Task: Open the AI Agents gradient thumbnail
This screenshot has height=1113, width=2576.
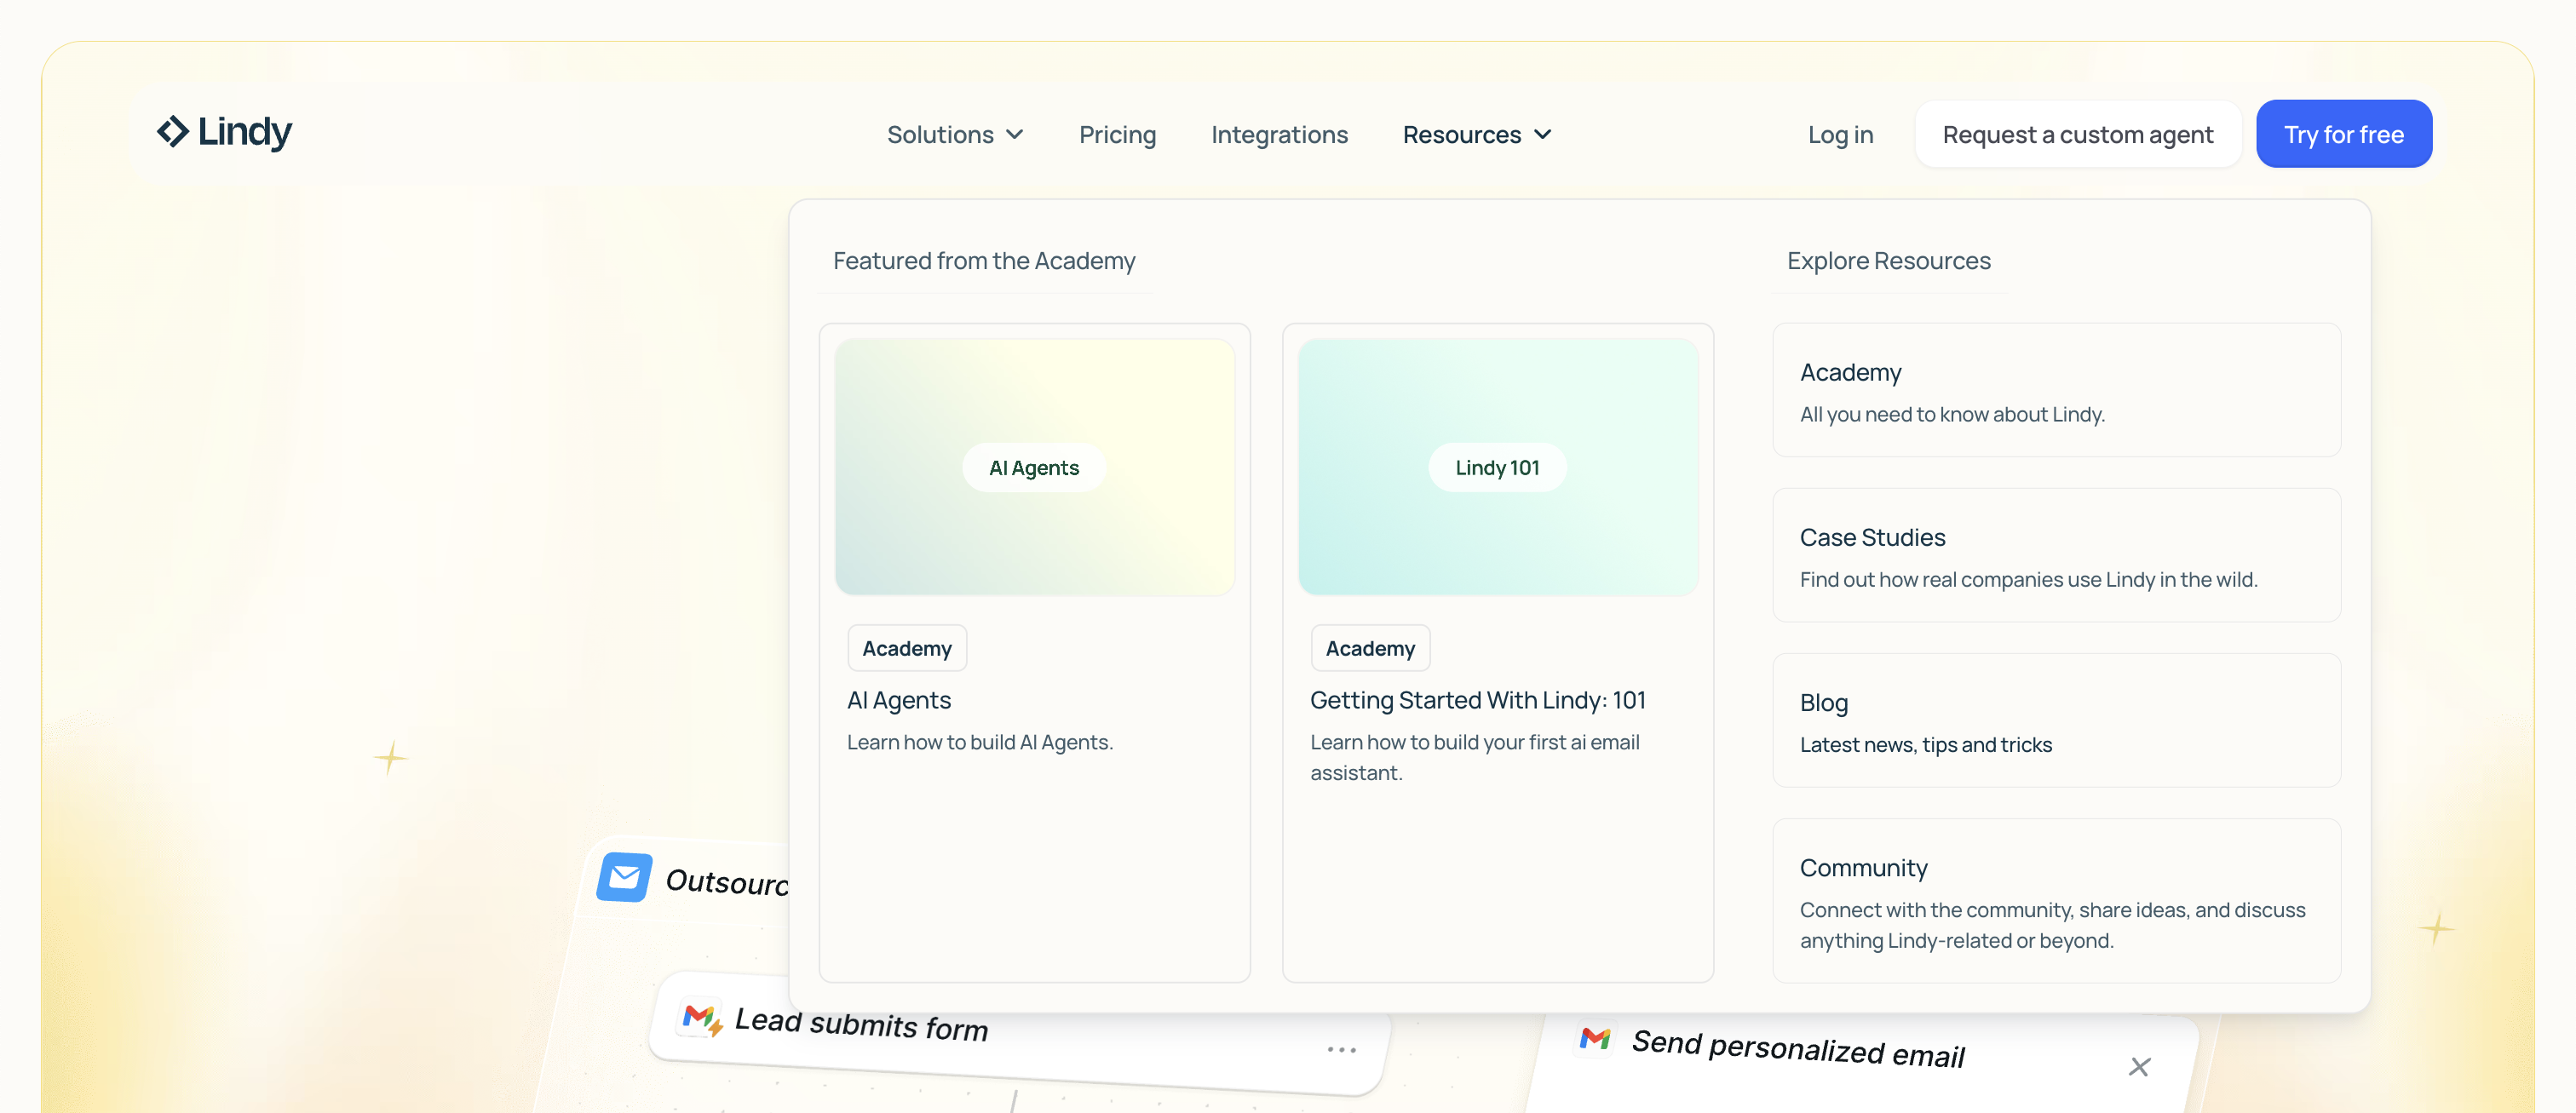Action: (1034, 467)
